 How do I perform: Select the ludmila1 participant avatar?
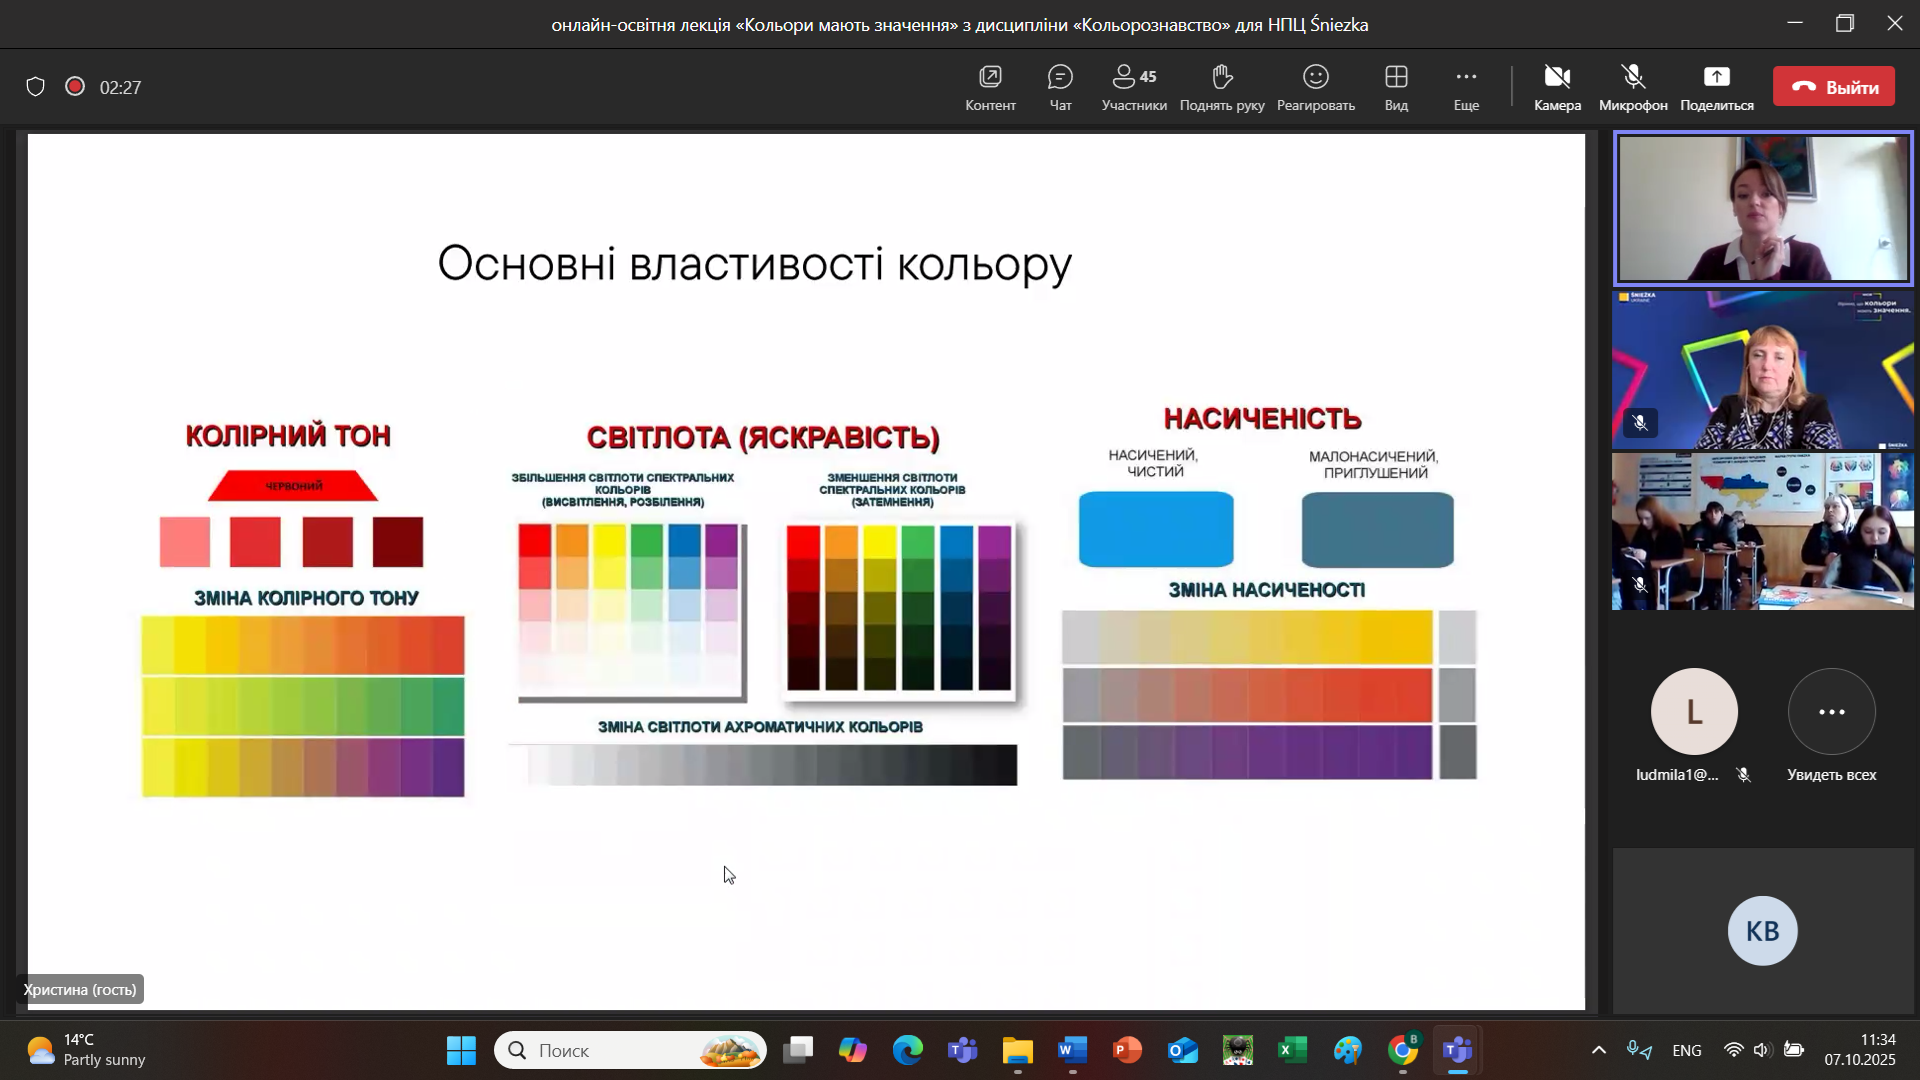click(x=1694, y=712)
